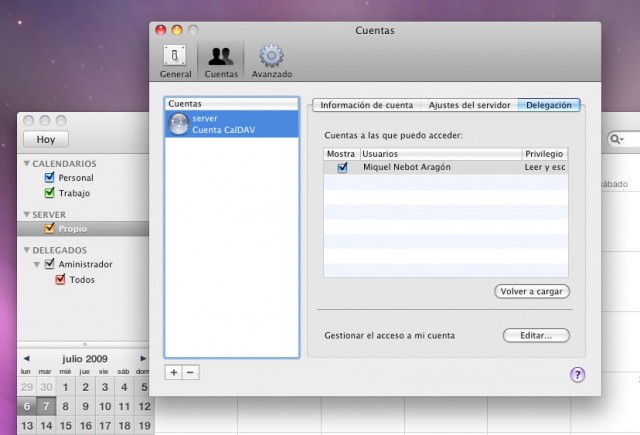Close the Cuentas preferences window
This screenshot has height=435, width=640.
click(161, 30)
